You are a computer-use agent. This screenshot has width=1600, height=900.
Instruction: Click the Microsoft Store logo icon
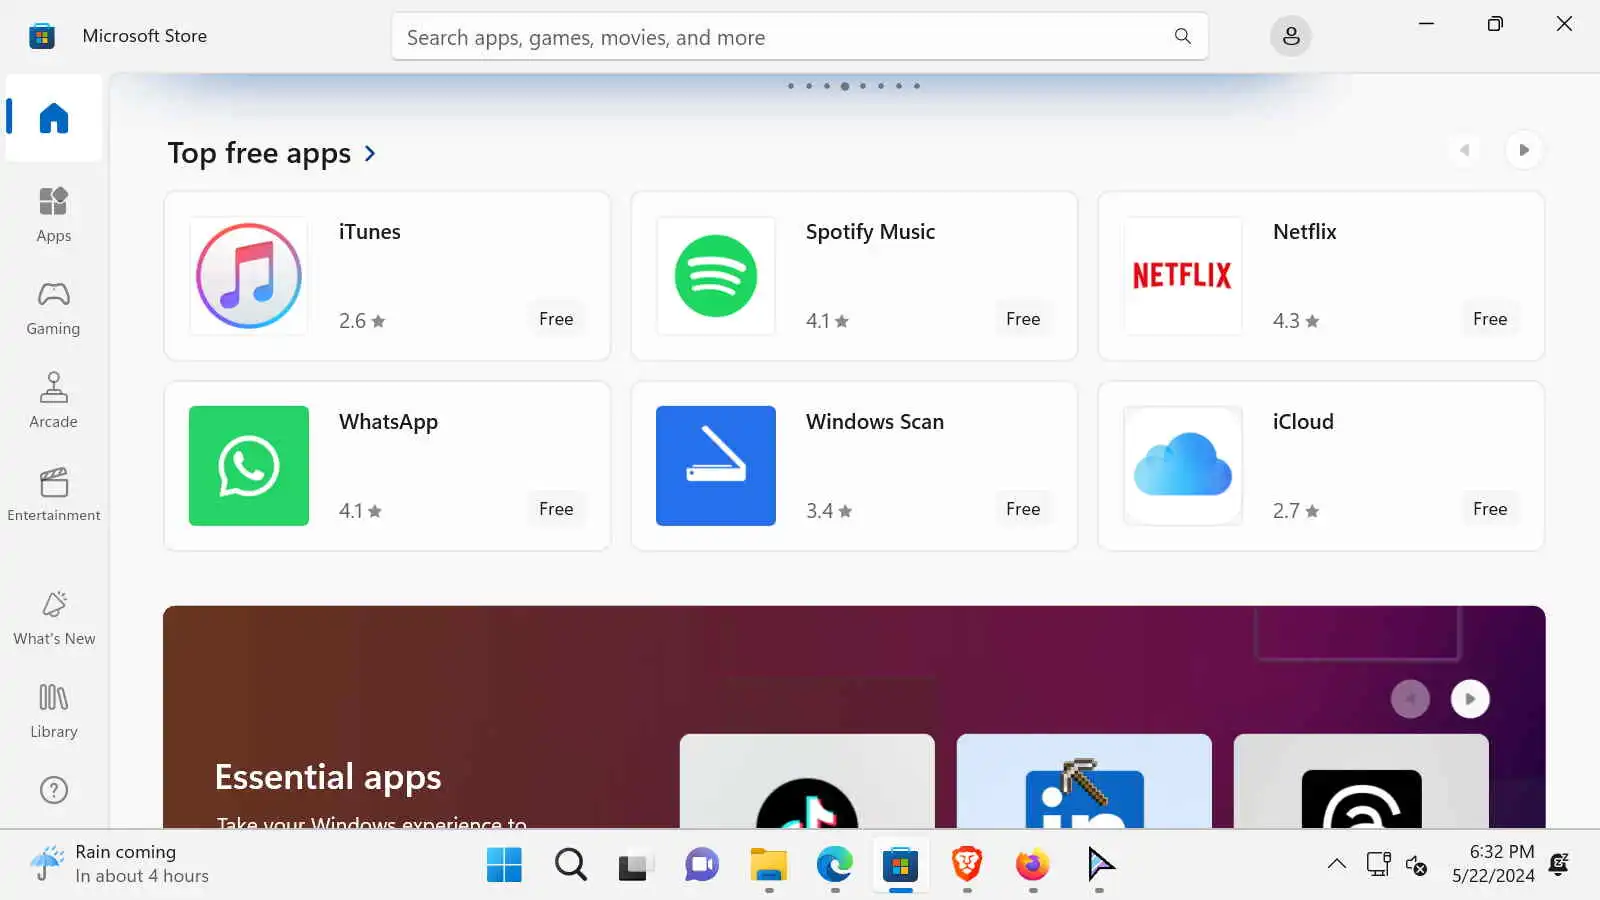tap(42, 36)
